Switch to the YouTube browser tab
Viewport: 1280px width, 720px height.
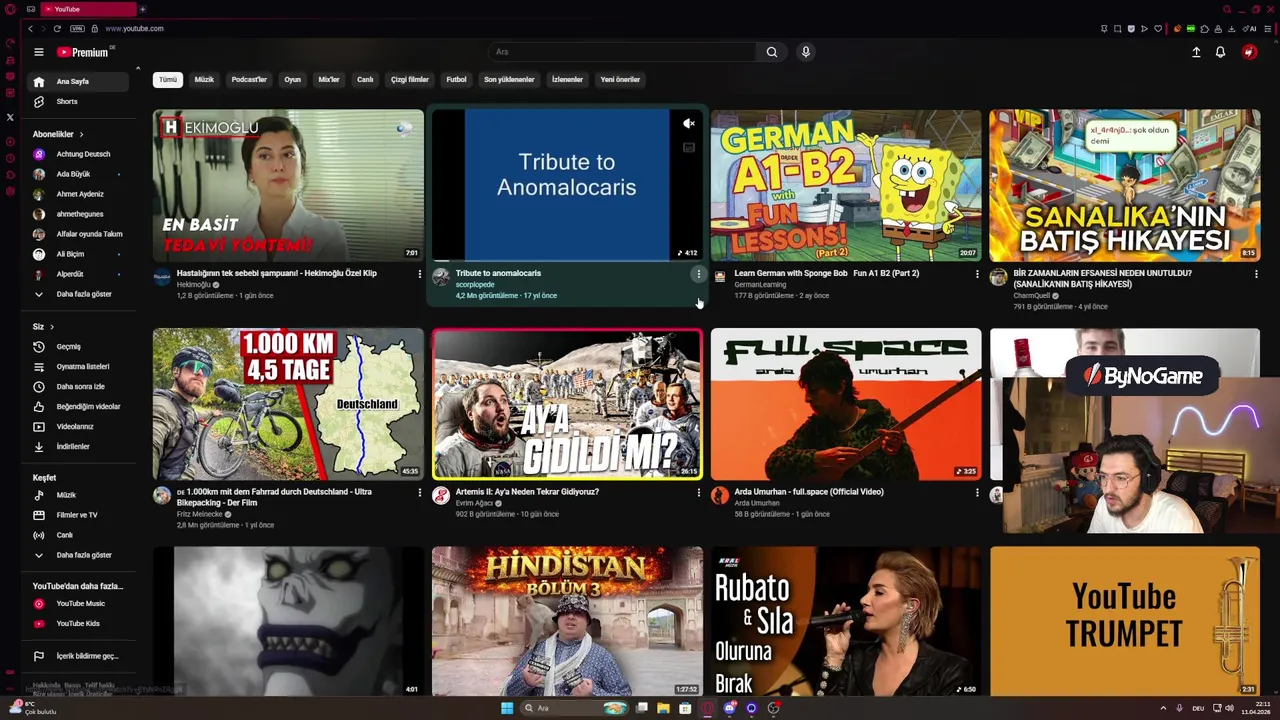[88, 9]
